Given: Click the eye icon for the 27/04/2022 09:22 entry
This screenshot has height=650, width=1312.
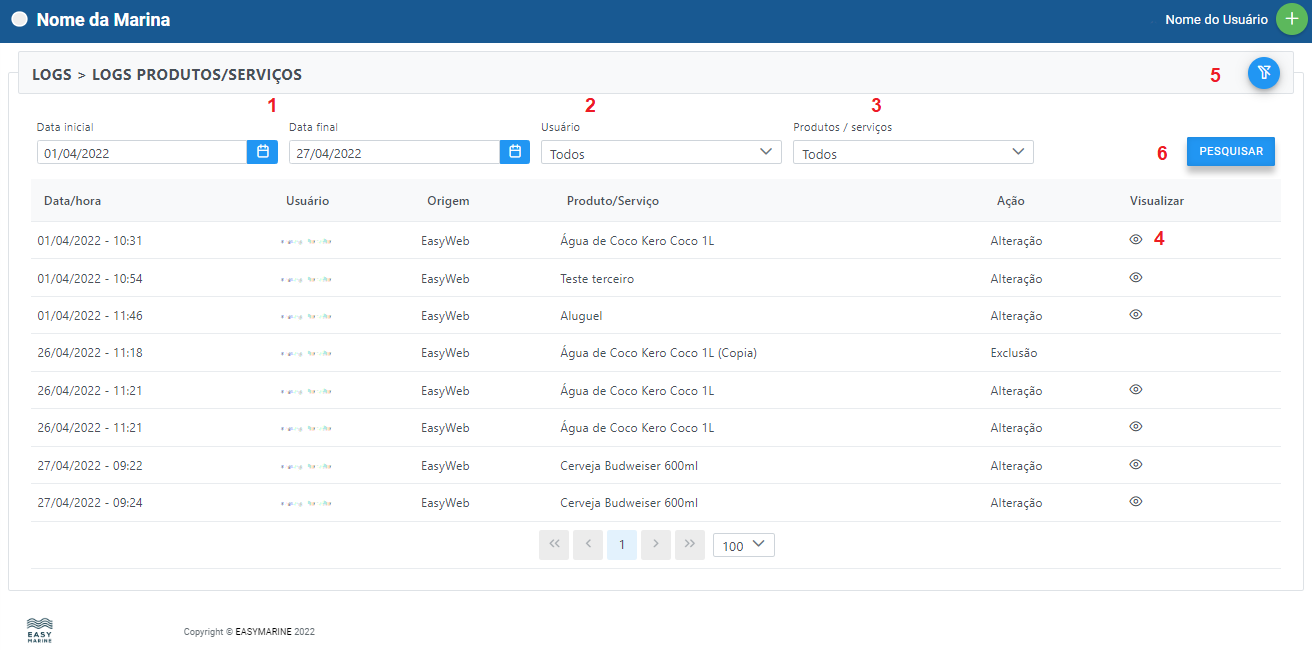Looking at the screenshot, I should pos(1135,465).
